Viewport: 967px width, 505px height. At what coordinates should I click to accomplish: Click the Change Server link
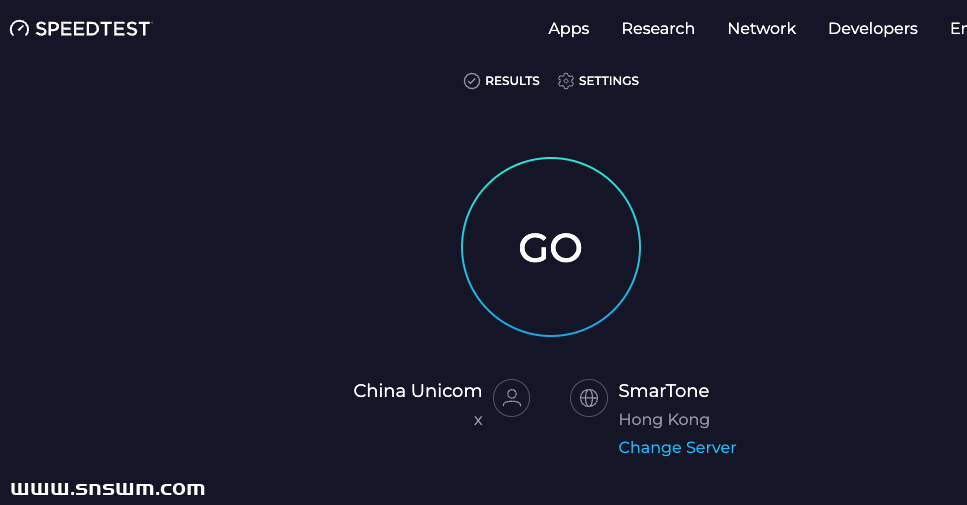(x=677, y=448)
